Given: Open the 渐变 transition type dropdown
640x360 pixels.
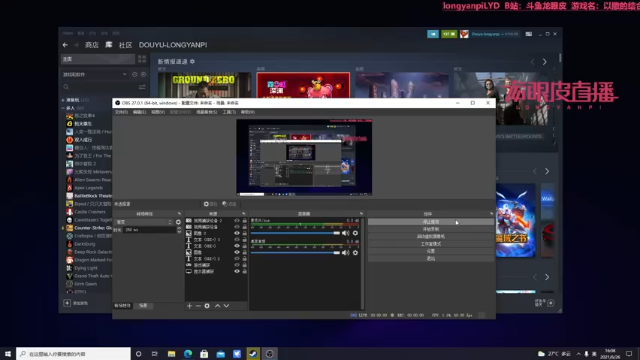Looking at the screenshot, I should point(144,222).
